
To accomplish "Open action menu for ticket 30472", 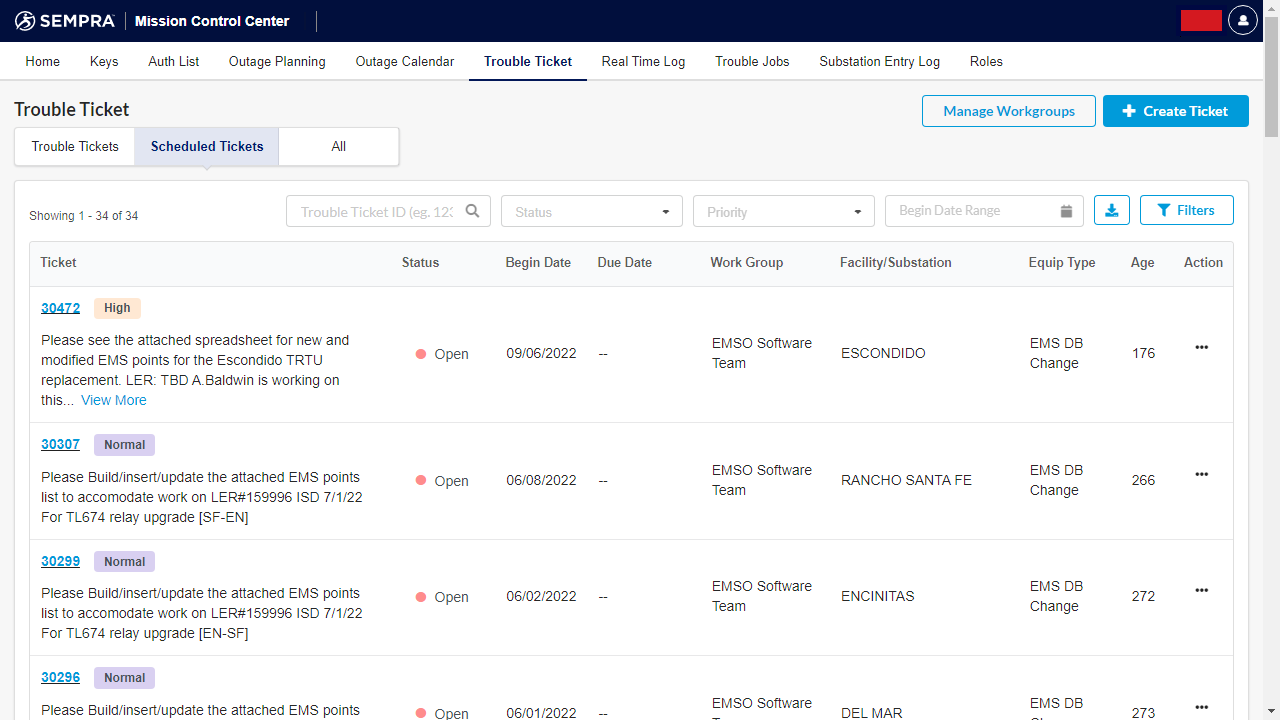I will point(1201,347).
